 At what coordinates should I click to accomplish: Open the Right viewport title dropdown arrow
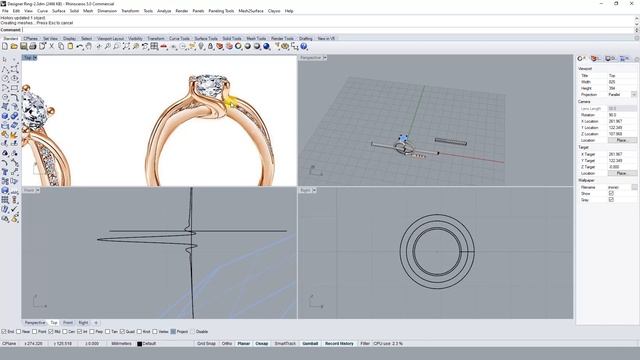(x=314, y=190)
